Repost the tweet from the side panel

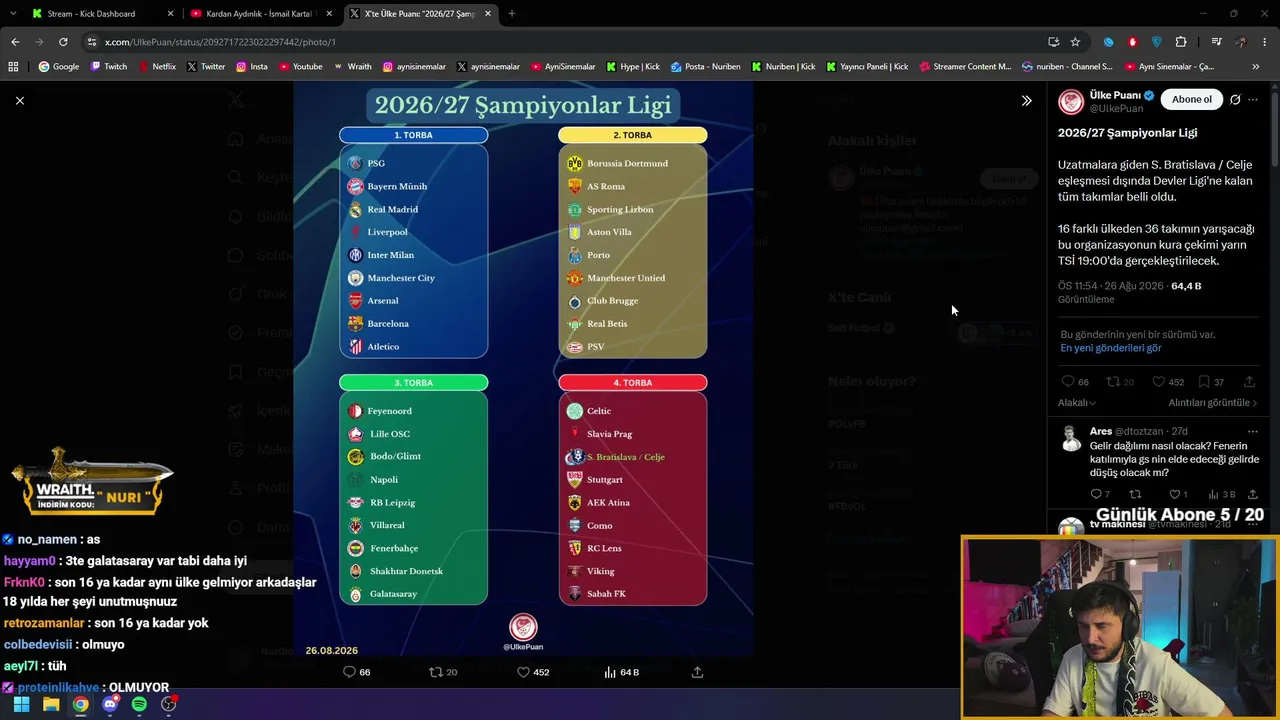click(1112, 381)
